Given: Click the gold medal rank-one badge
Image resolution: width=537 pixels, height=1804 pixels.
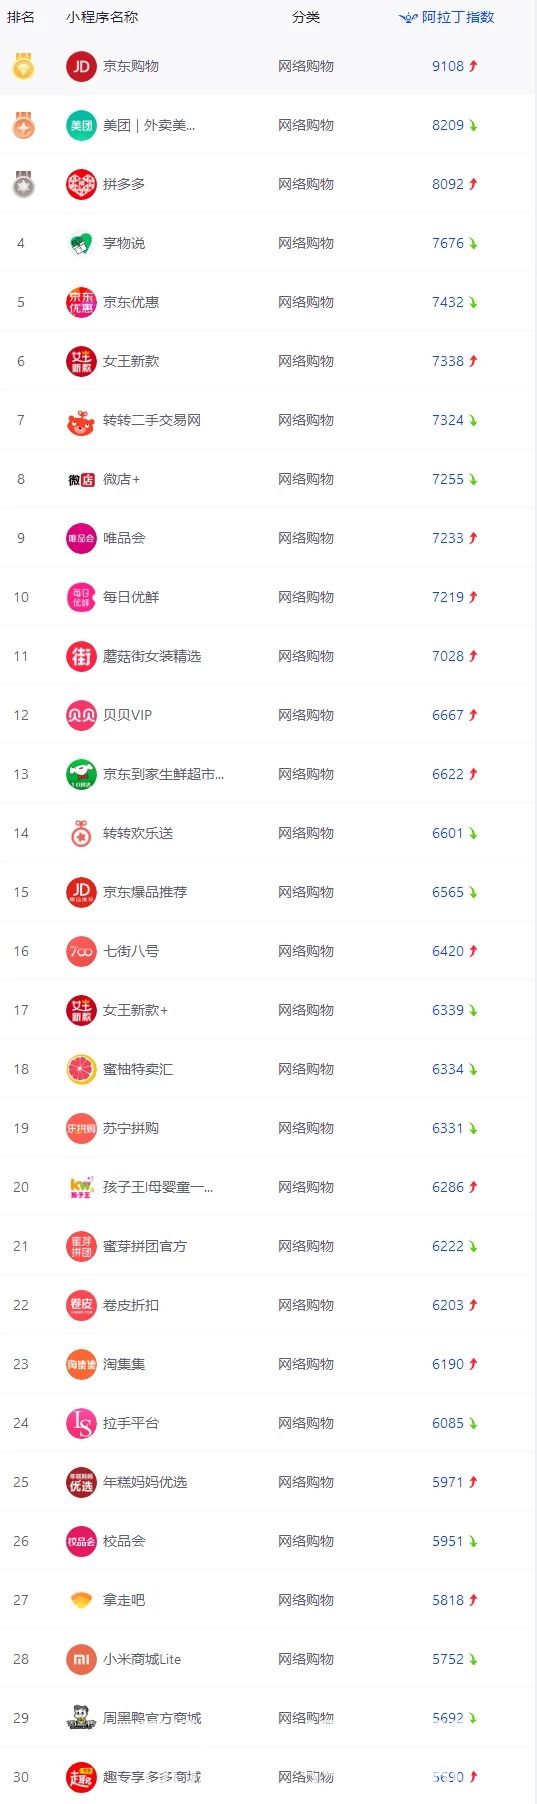Looking at the screenshot, I should [x=23, y=66].
